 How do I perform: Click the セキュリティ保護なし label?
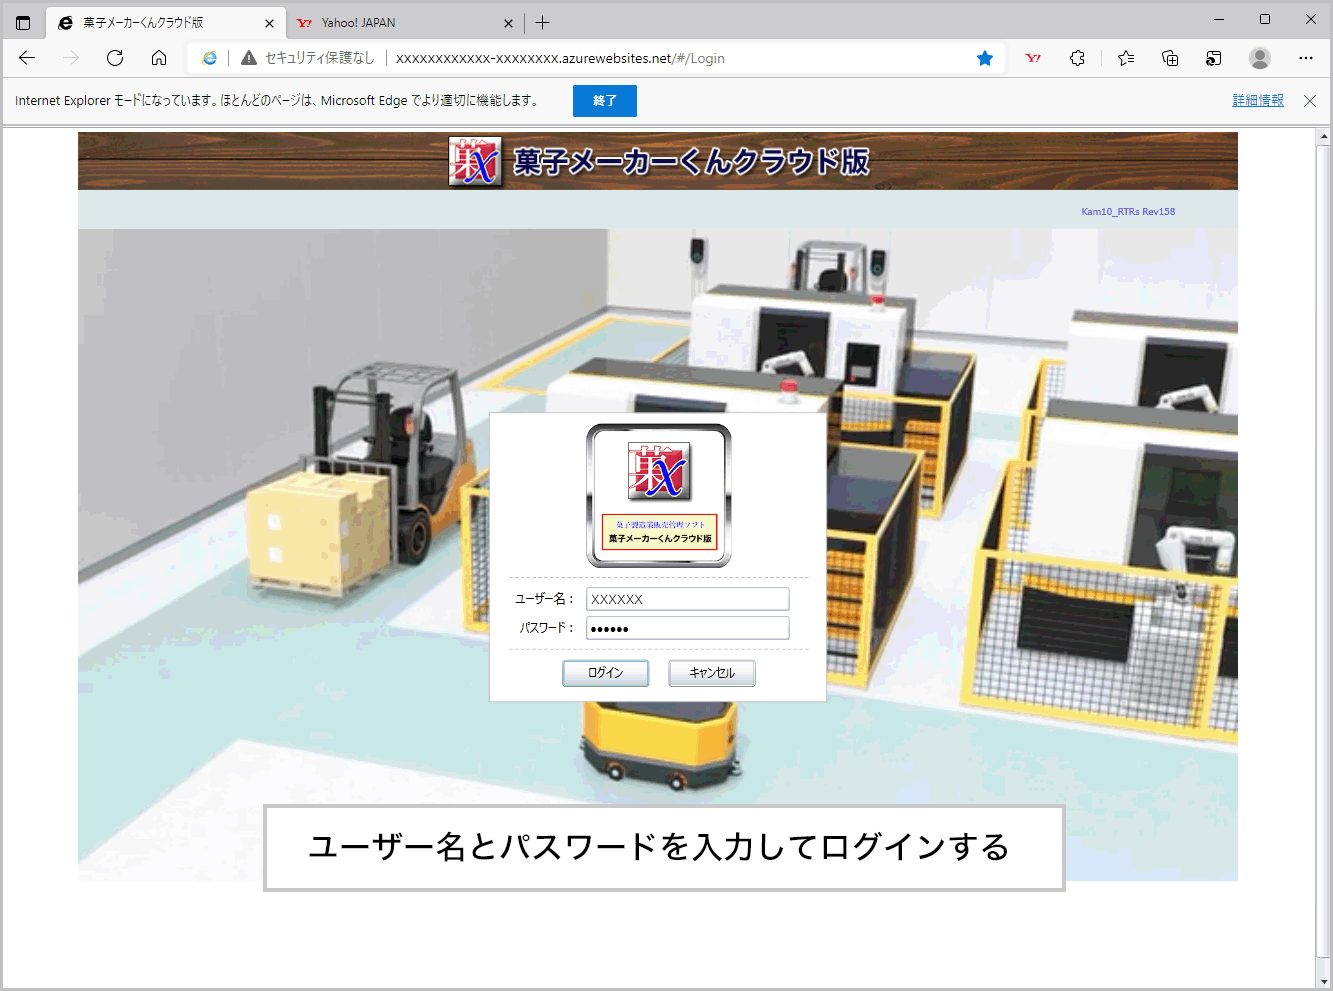[319, 58]
